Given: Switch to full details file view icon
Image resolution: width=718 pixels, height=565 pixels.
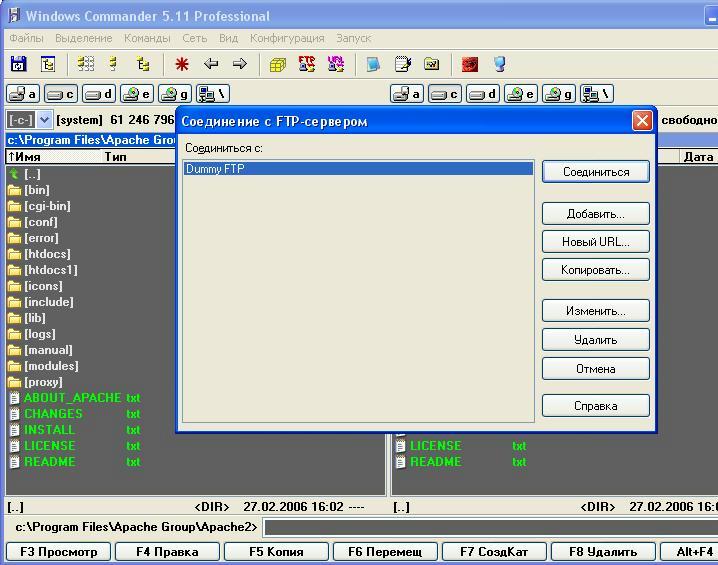Looking at the screenshot, I should 113,64.
